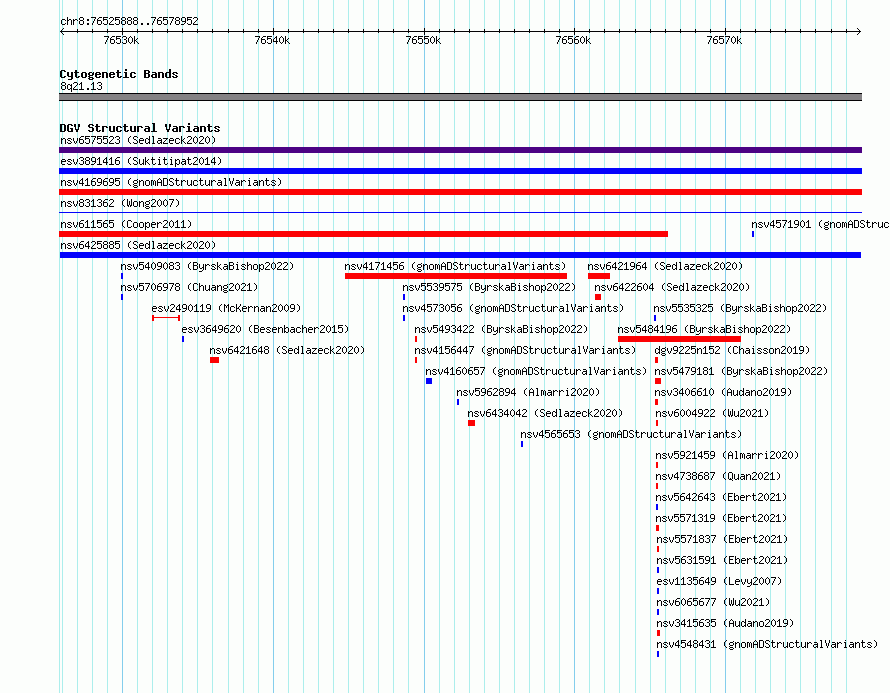
Task: Select nsv4565653 (gnomADStructuralVariants) label
Action: tap(631, 434)
